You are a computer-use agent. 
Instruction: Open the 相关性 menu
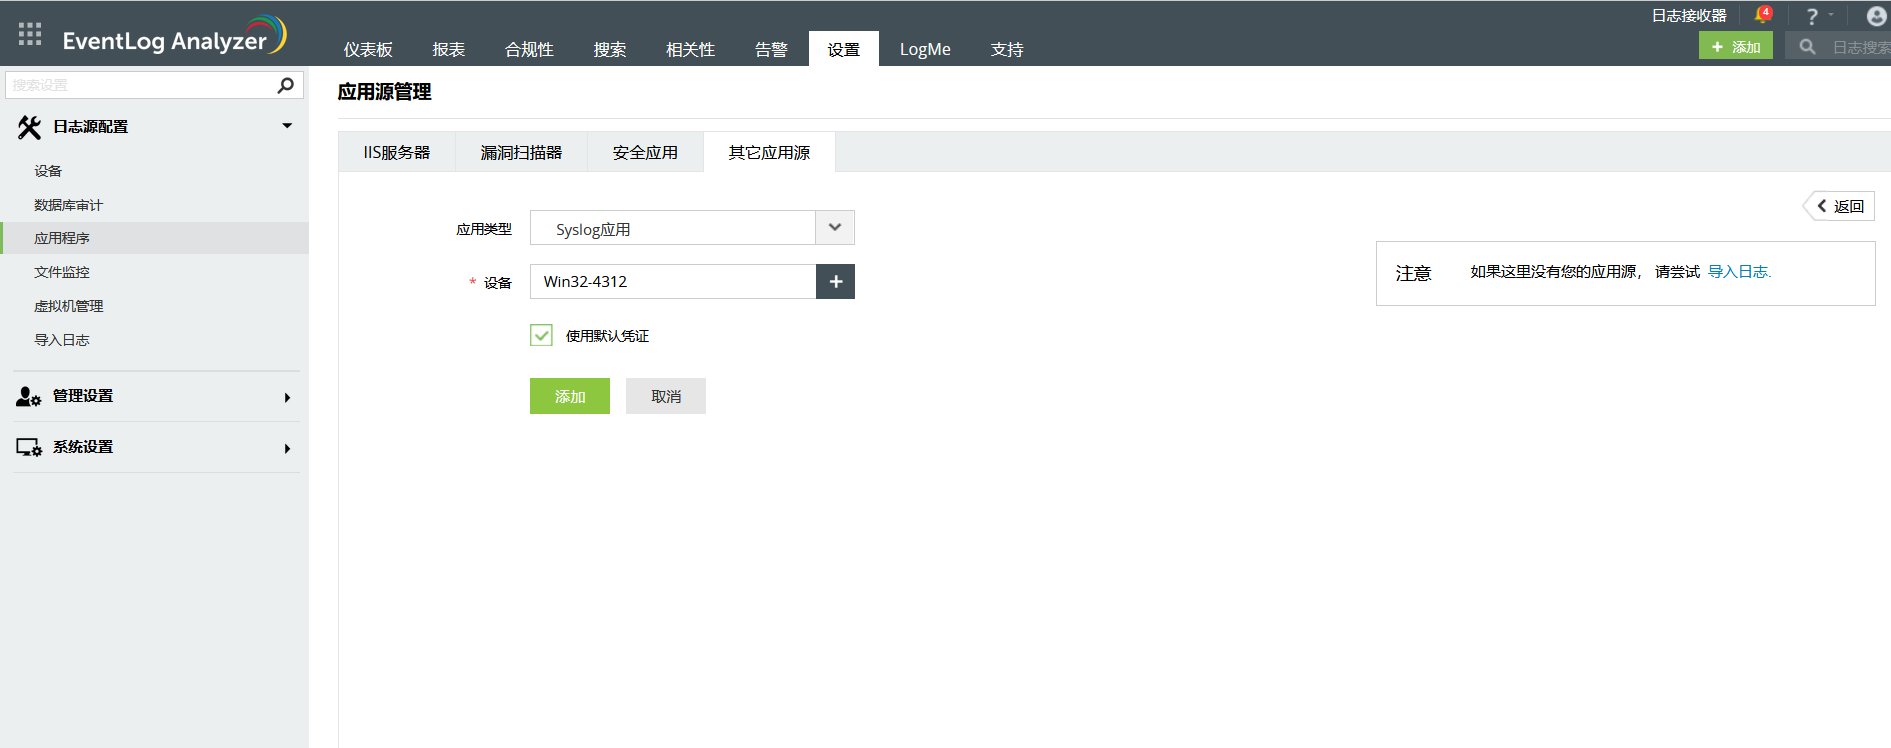(x=690, y=49)
